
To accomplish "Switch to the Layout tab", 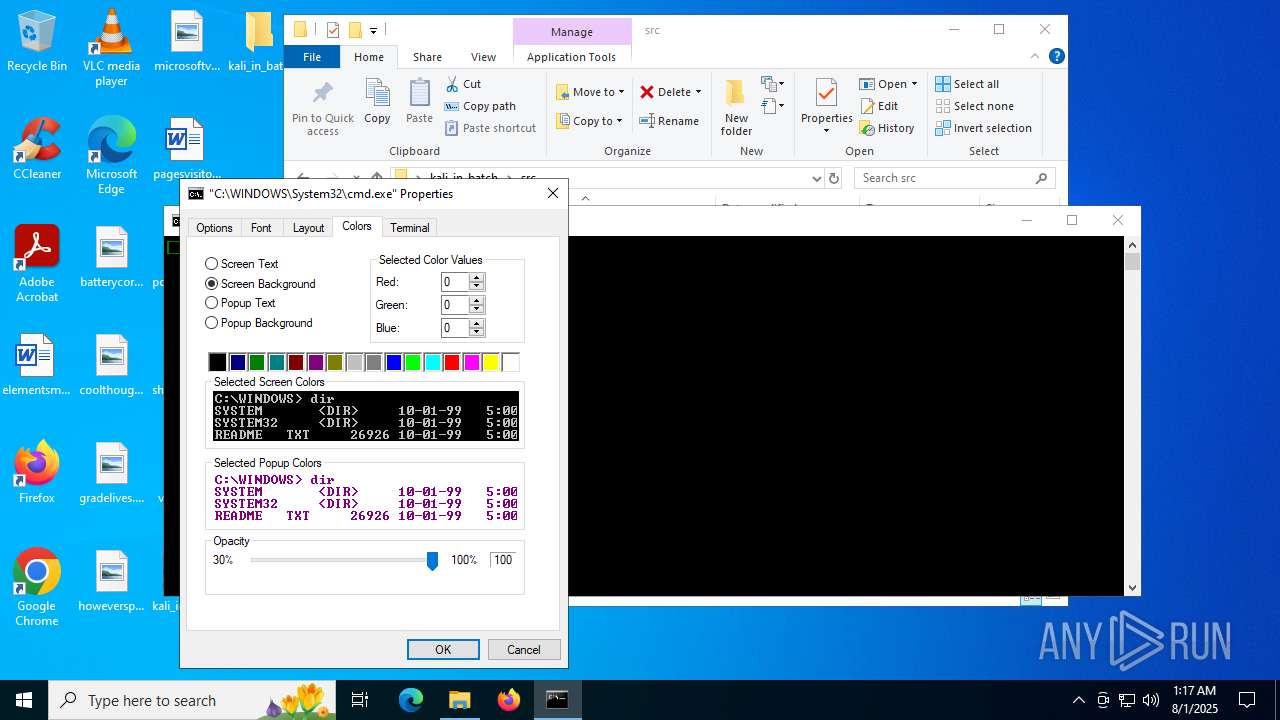I will pyautogui.click(x=308, y=228).
